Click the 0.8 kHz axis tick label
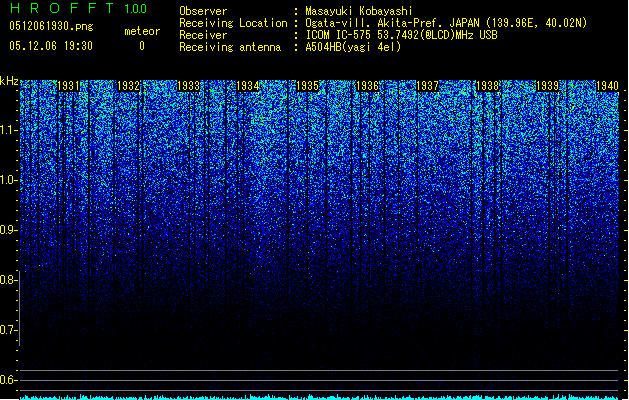The image size is (629, 400). 7,280
